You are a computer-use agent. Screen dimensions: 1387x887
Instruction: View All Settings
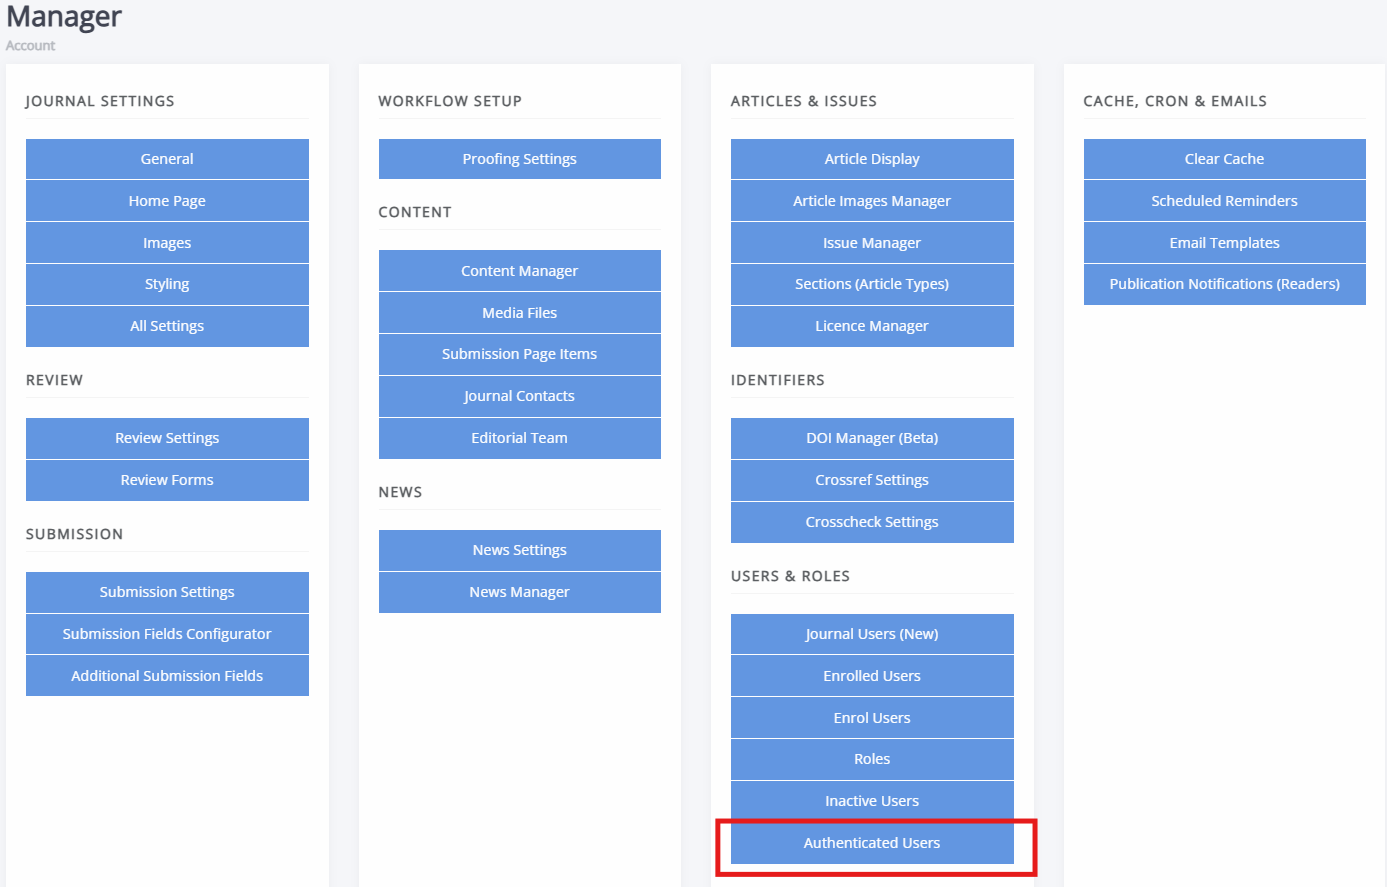coord(167,326)
